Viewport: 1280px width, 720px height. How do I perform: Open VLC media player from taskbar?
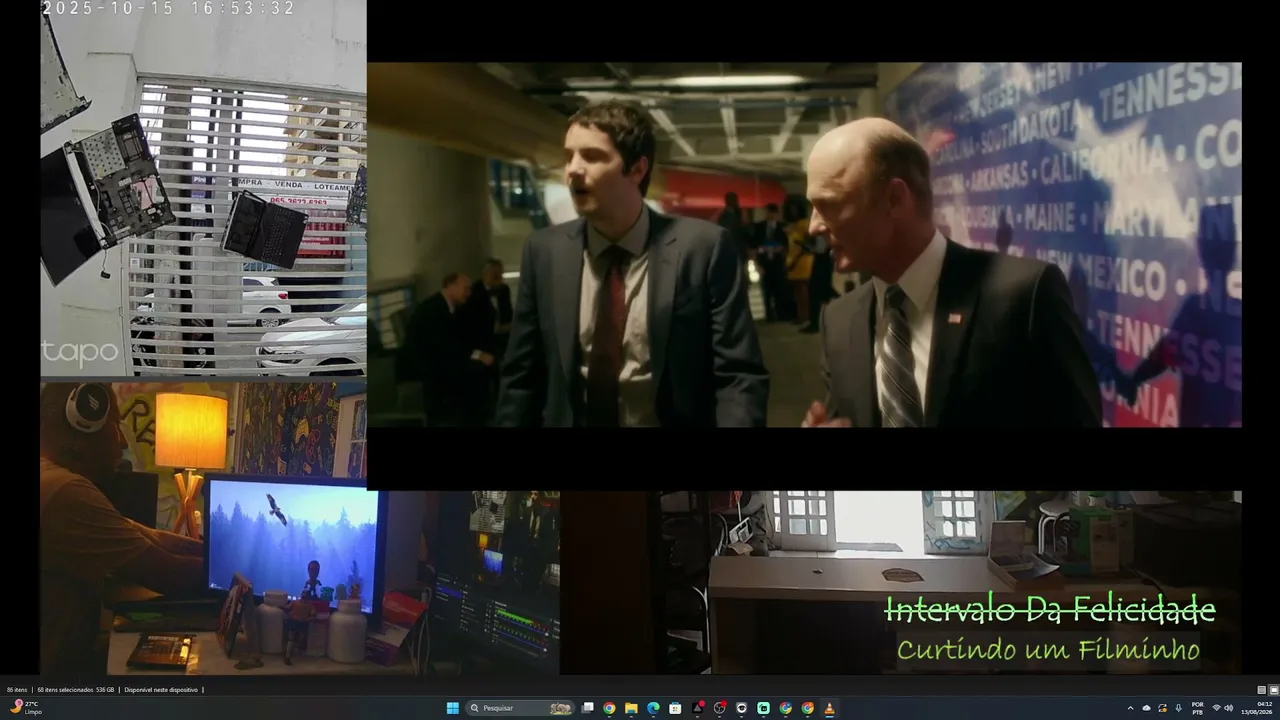pyautogui.click(x=829, y=708)
